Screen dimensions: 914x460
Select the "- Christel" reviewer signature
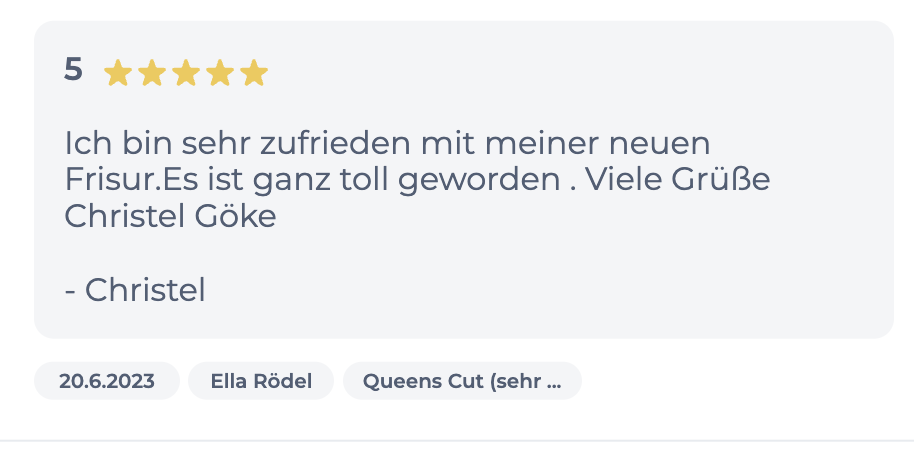coord(135,290)
